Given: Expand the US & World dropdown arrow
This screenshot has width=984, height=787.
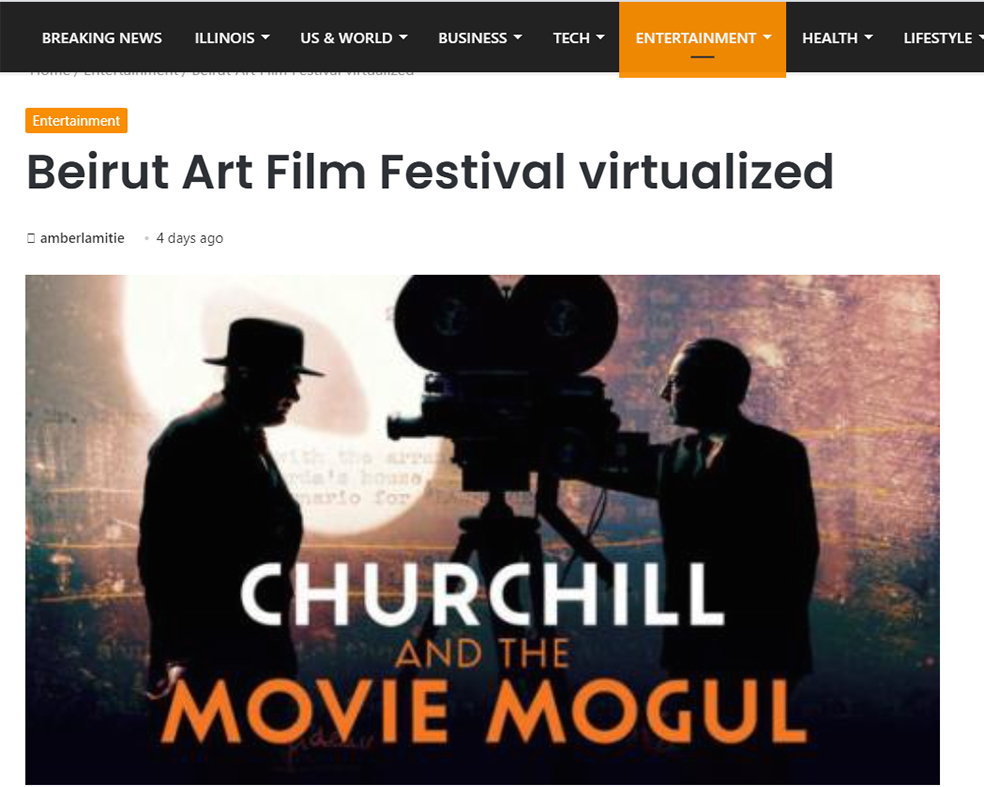Looking at the screenshot, I should (403, 38).
